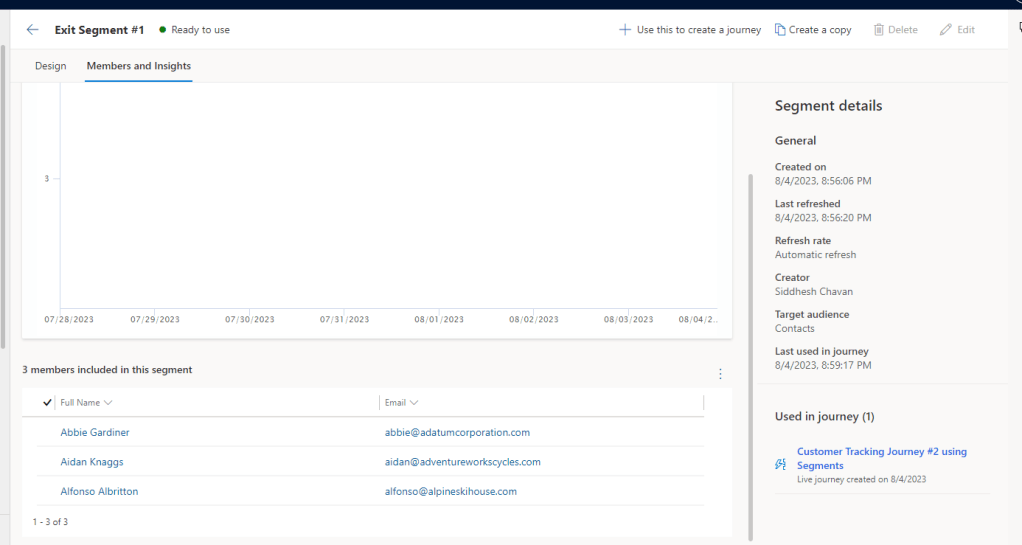Click the Delete trash icon
1022x545 pixels.
[x=879, y=30]
